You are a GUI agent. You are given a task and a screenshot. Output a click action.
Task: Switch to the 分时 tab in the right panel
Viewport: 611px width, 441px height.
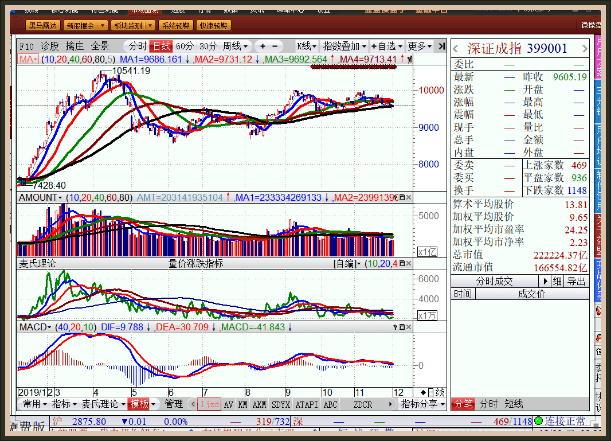[x=488, y=404]
